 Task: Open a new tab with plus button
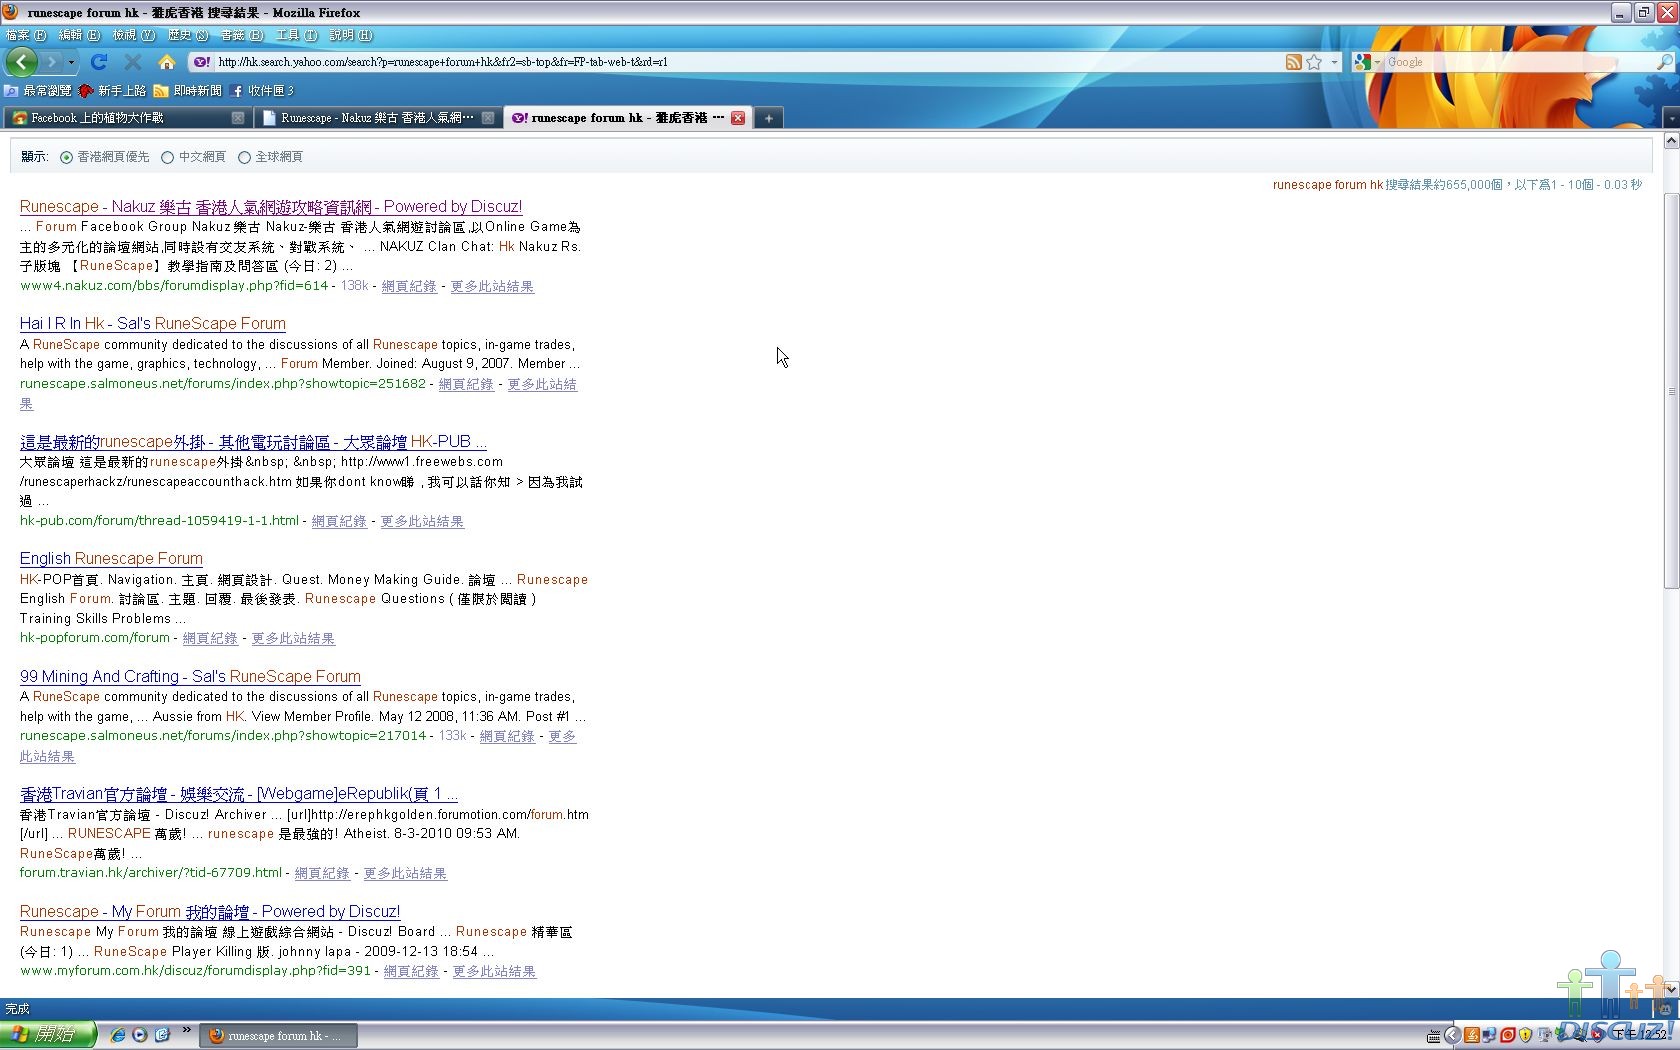(x=768, y=118)
